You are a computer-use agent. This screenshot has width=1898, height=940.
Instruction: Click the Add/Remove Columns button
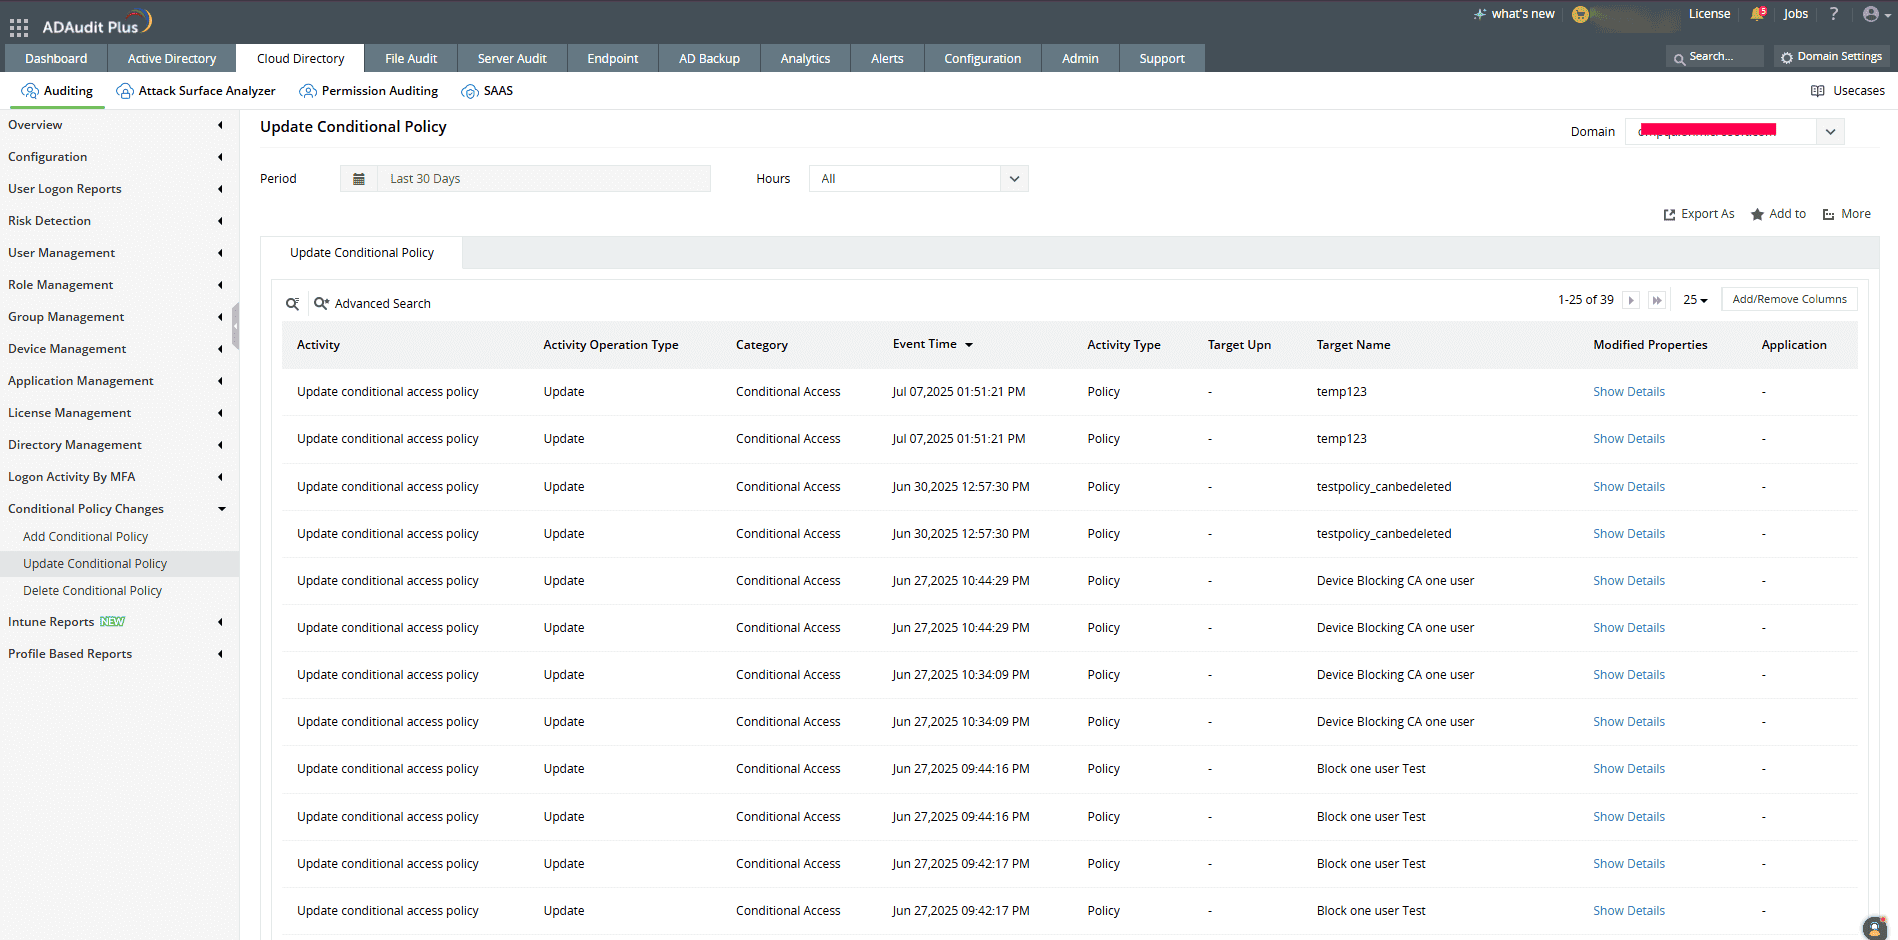point(1789,298)
